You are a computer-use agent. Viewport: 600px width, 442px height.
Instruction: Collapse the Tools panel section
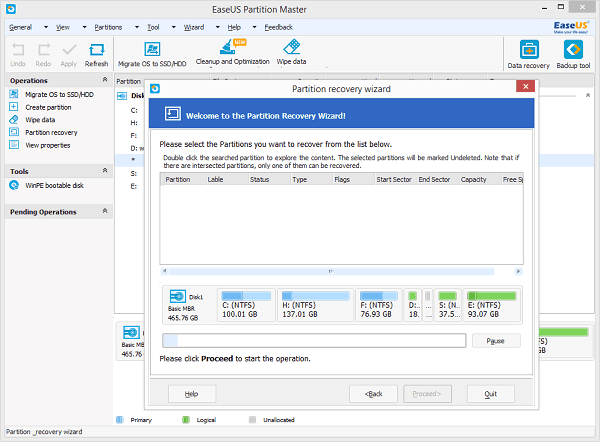[x=105, y=170]
